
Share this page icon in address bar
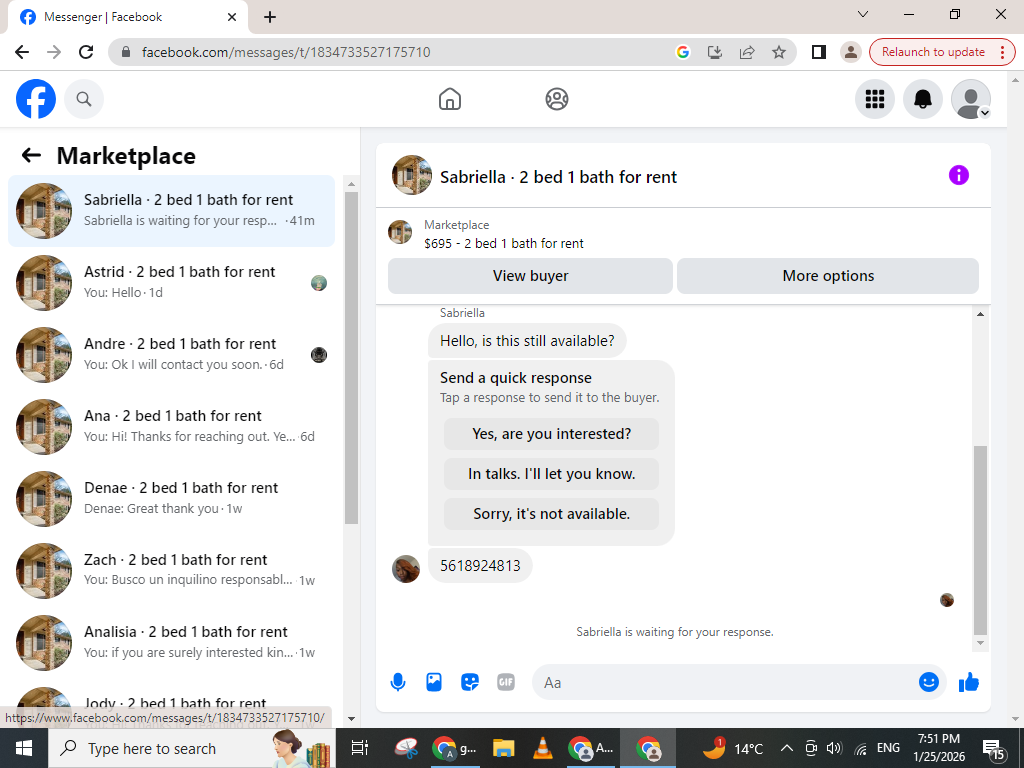(x=746, y=52)
